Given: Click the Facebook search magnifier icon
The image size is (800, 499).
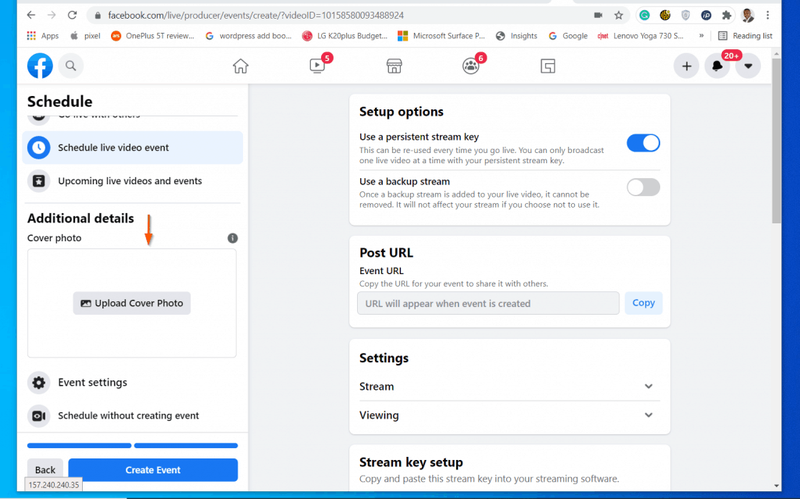Looking at the screenshot, I should [x=71, y=66].
